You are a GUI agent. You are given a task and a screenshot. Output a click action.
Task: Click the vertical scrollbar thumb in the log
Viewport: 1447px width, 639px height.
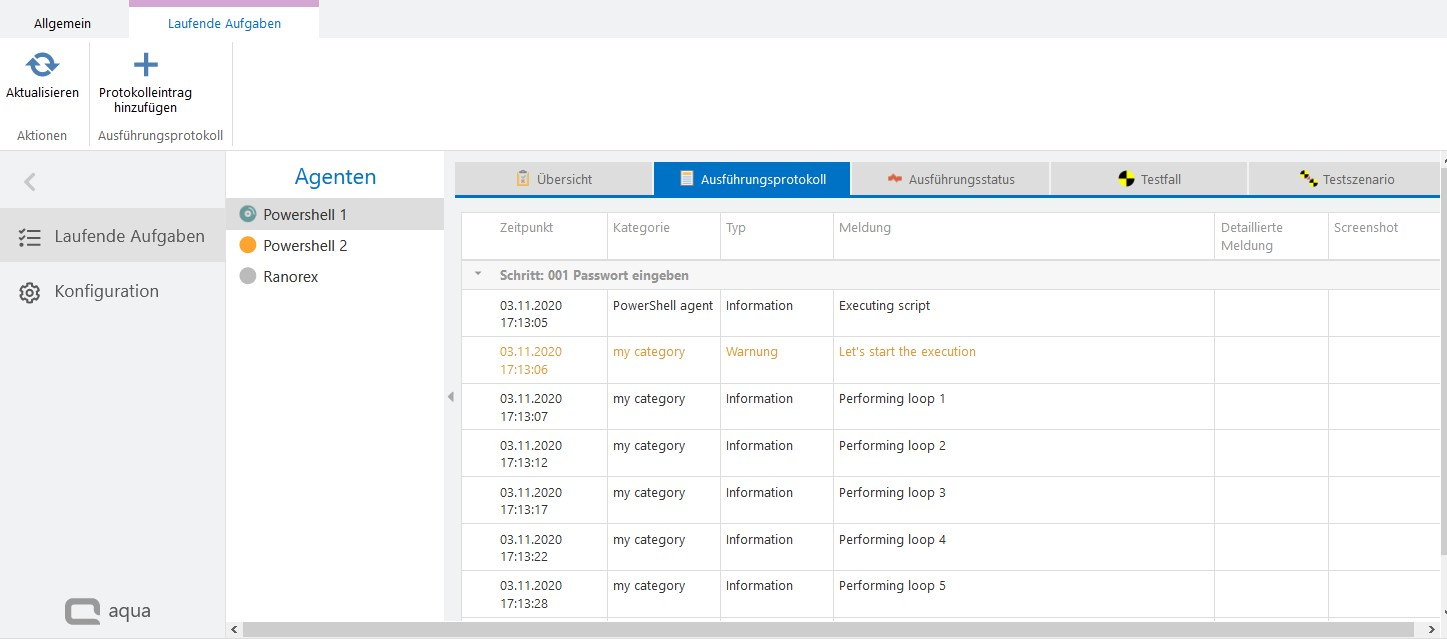coord(1442,360)
